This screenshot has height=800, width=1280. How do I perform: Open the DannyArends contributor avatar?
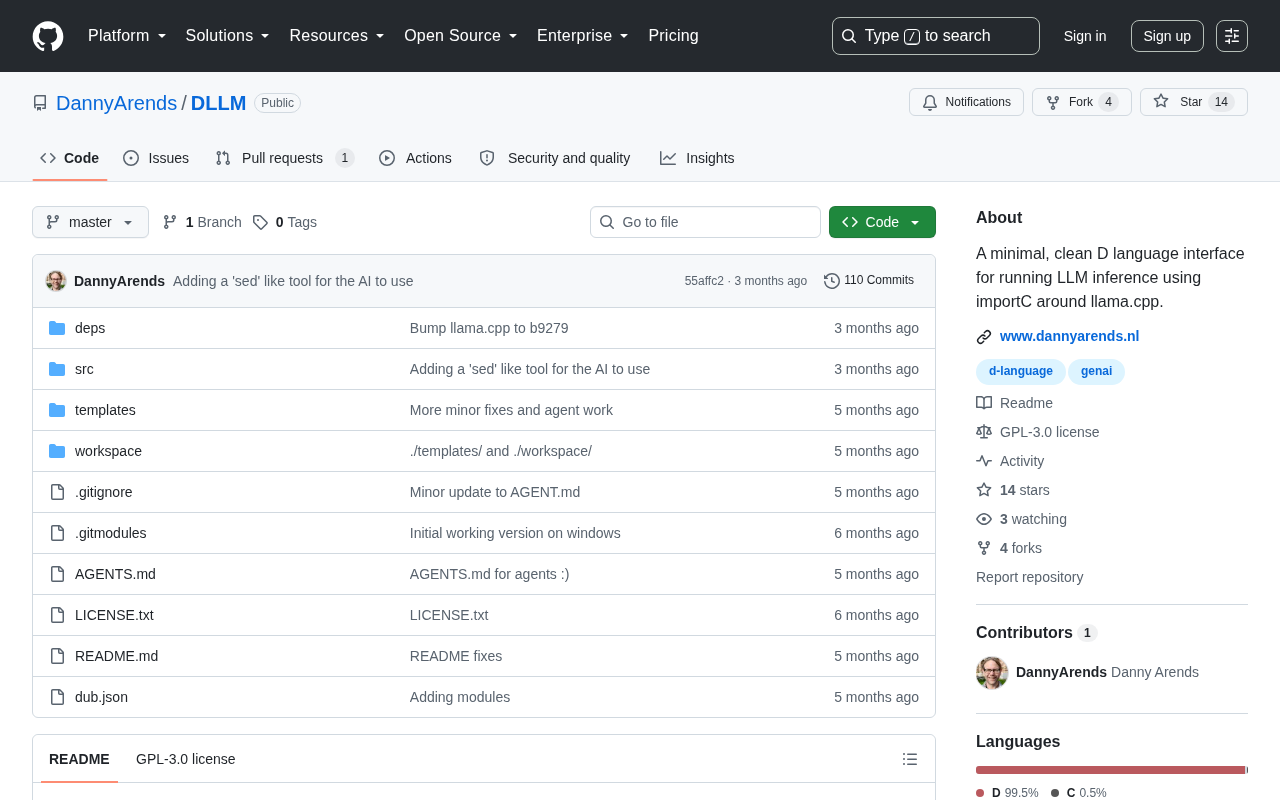pos(992,673)
